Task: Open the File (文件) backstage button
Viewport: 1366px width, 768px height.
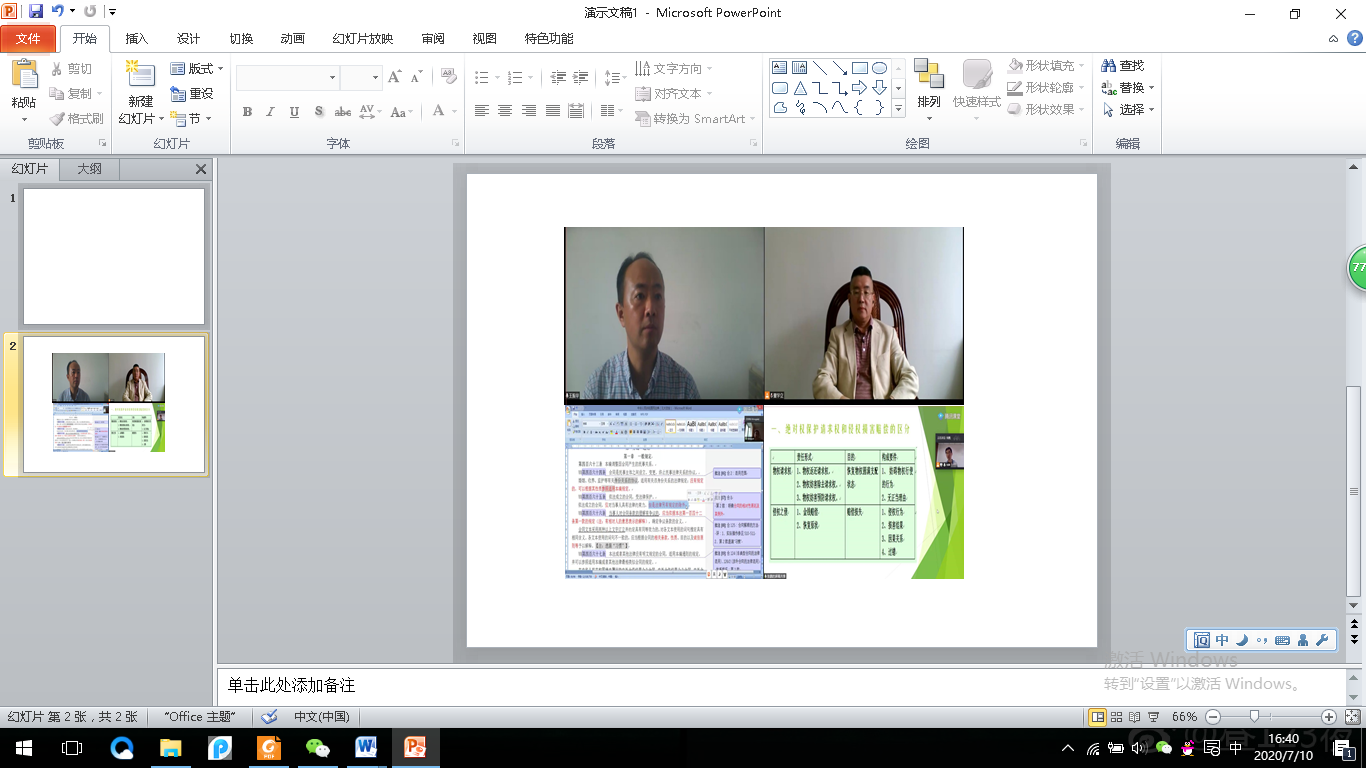Action: tap(28, 39)
